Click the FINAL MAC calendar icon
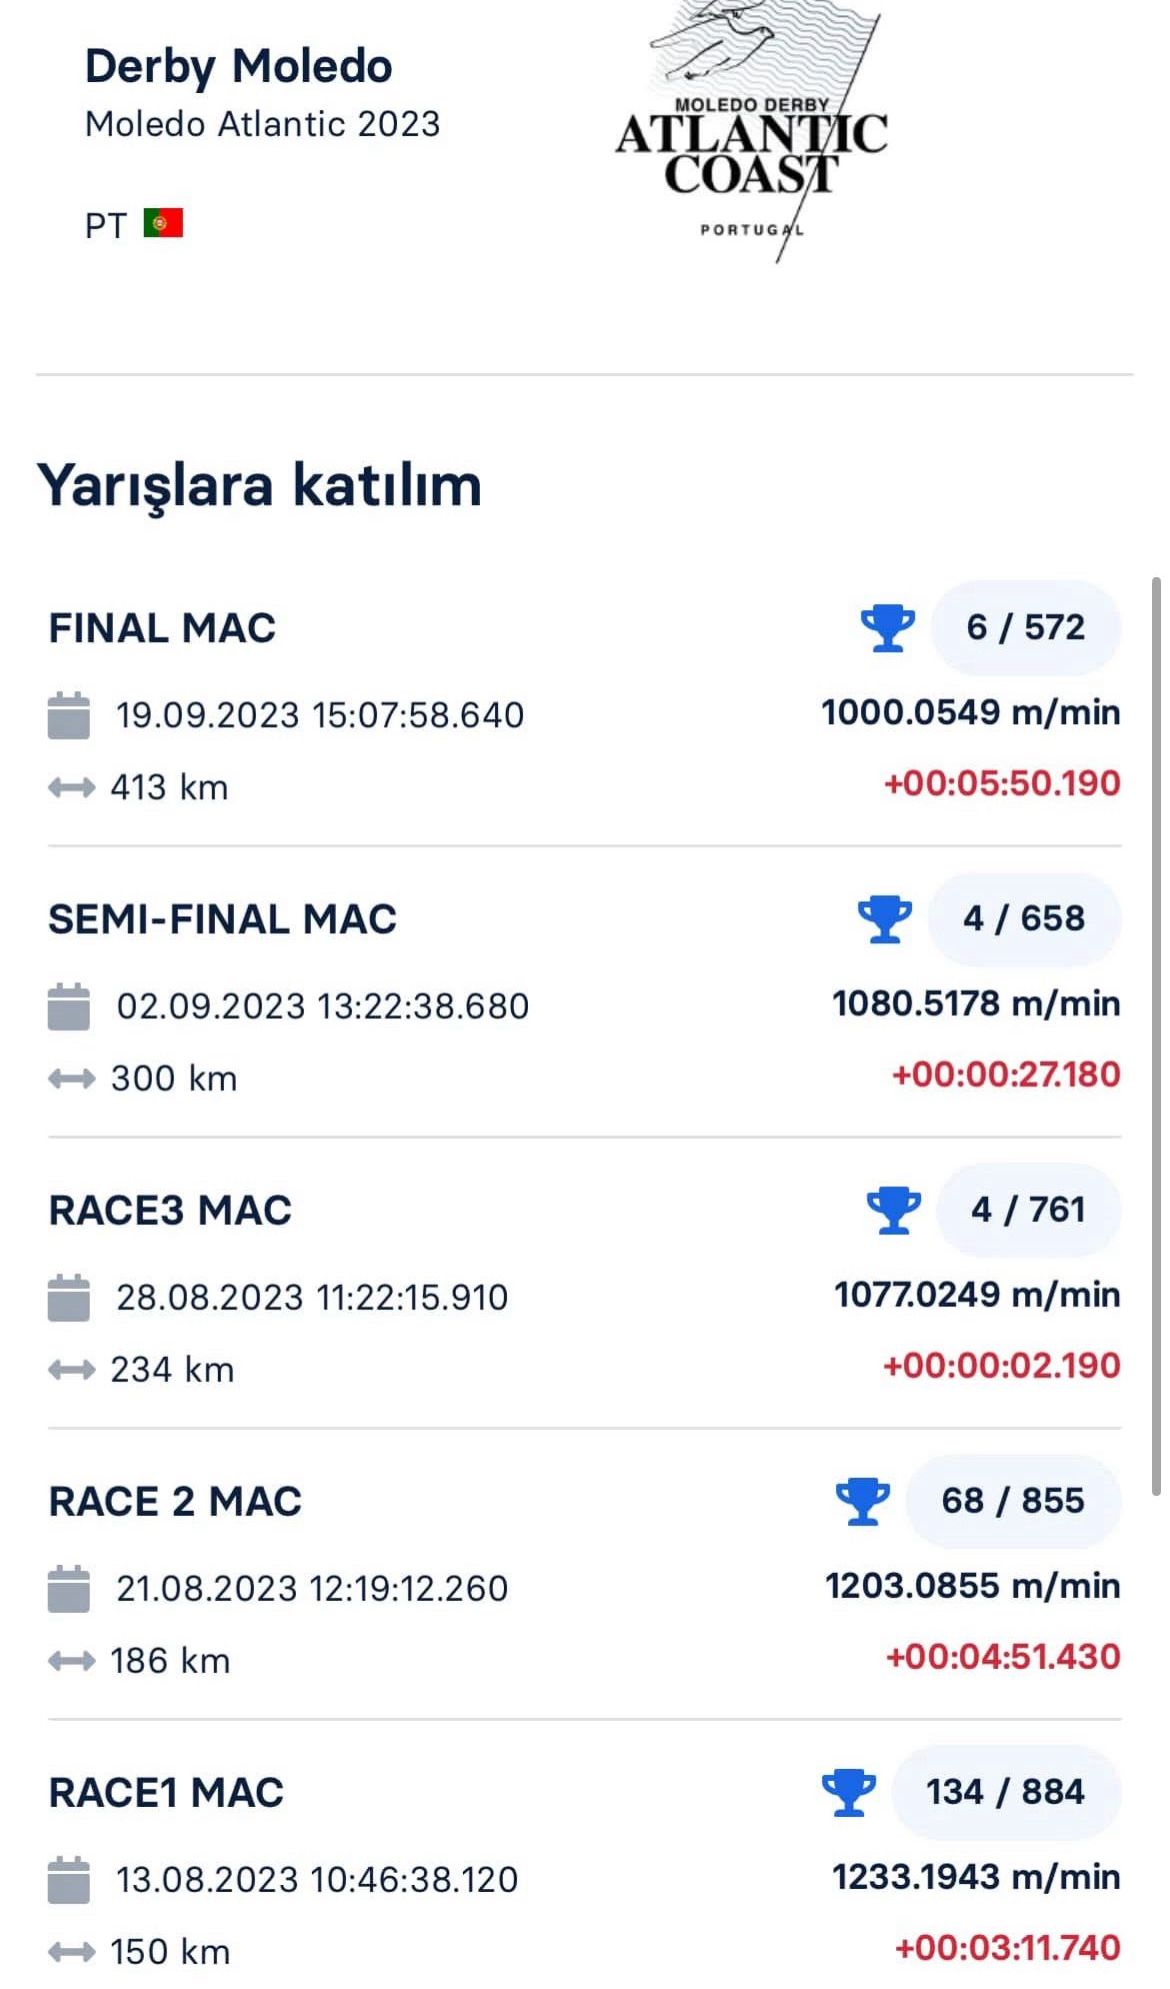This screenshot has height=1989, width=1170. coord(69,716)
